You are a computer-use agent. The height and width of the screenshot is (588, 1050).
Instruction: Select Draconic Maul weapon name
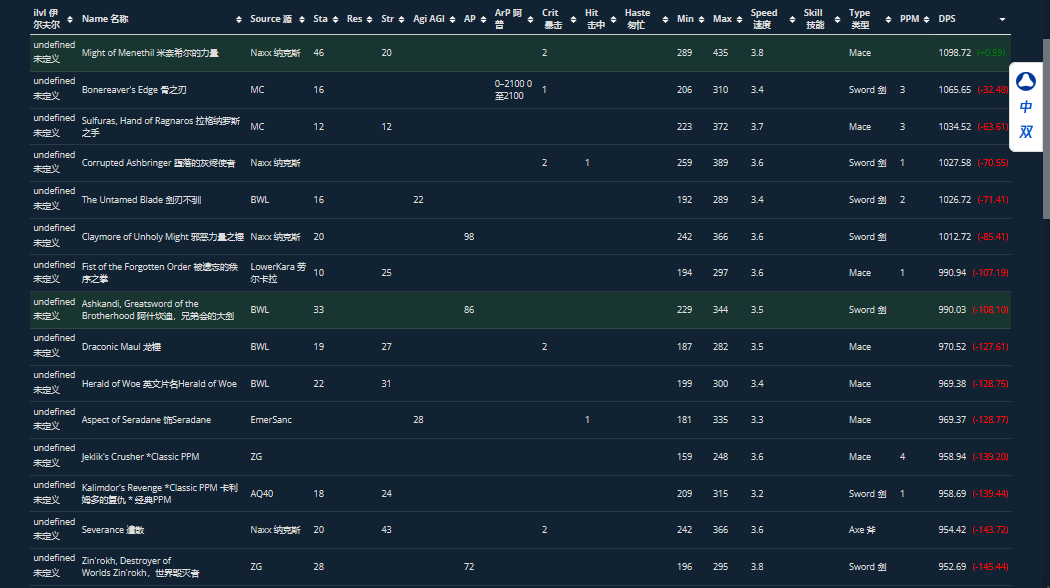[121, 347]
